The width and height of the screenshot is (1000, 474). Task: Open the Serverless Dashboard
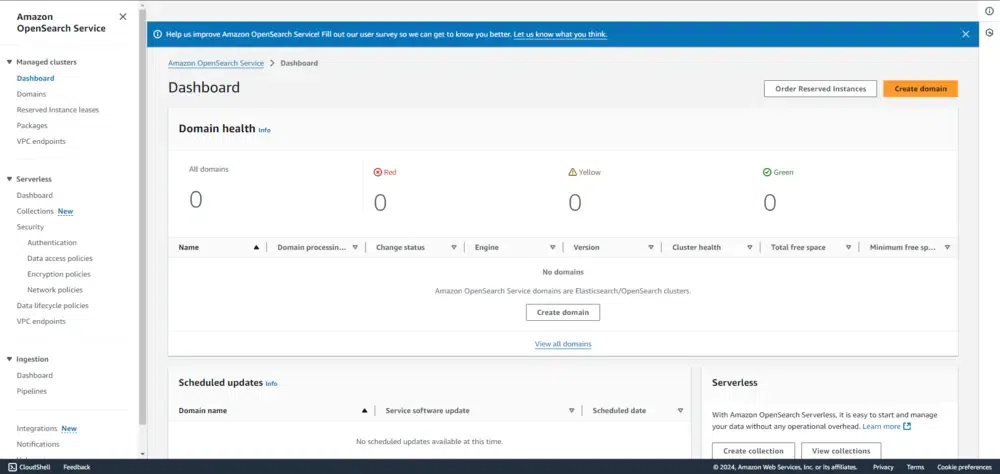(34, 195)
